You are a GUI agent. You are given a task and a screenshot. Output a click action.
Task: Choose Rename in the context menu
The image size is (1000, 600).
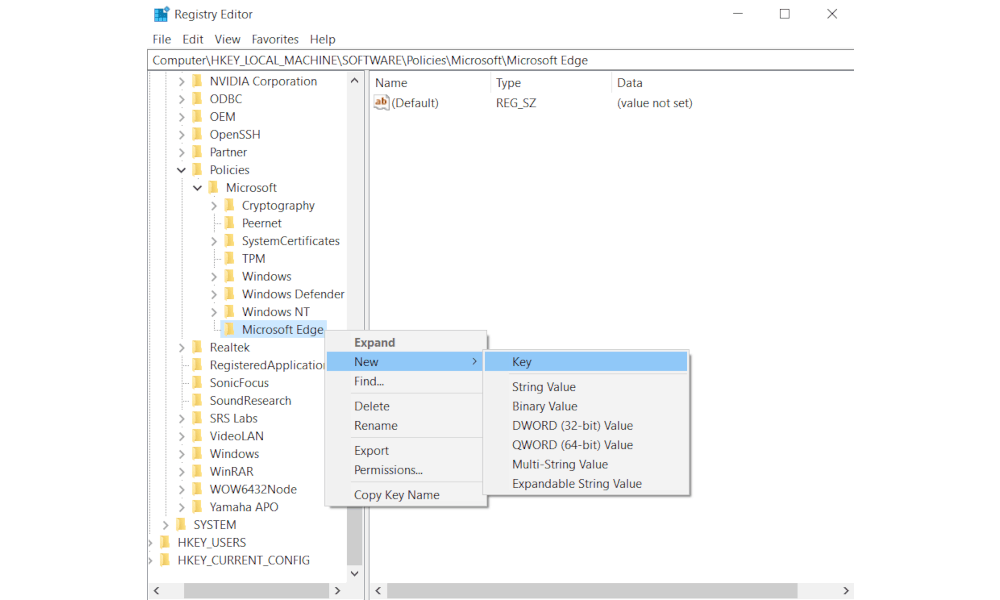(406, 425)
